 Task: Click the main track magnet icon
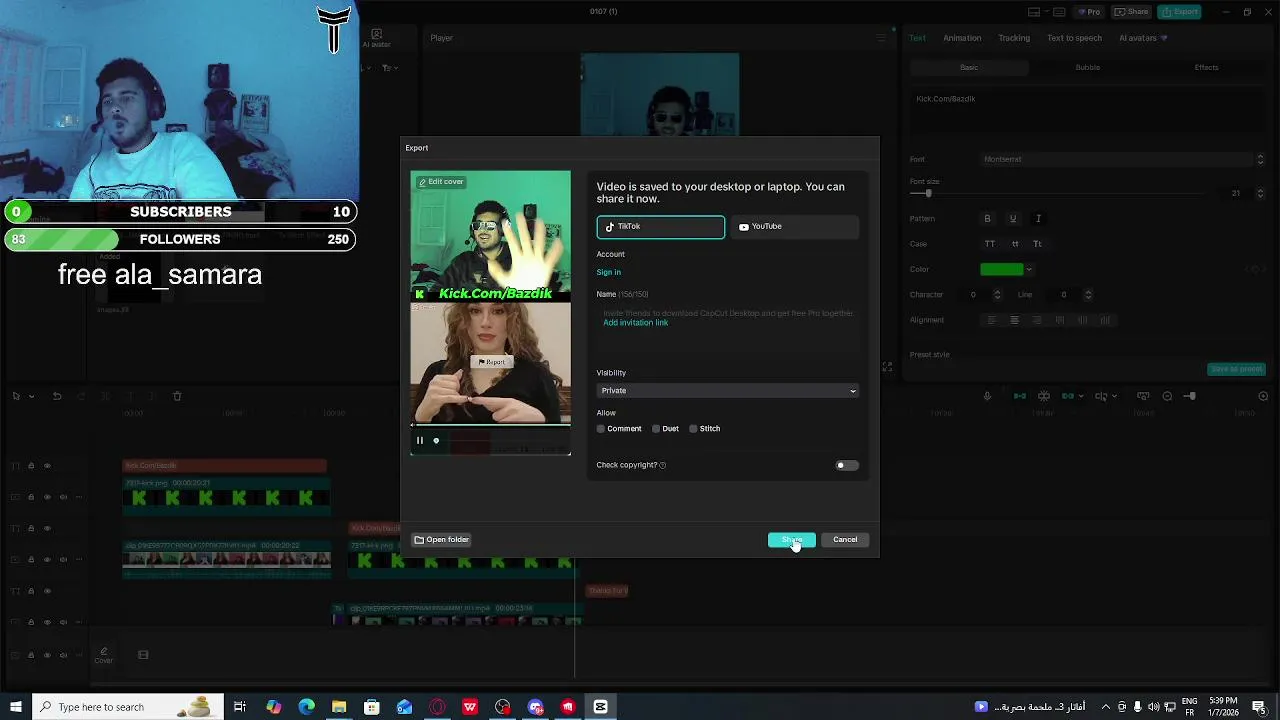point(1020,396)
